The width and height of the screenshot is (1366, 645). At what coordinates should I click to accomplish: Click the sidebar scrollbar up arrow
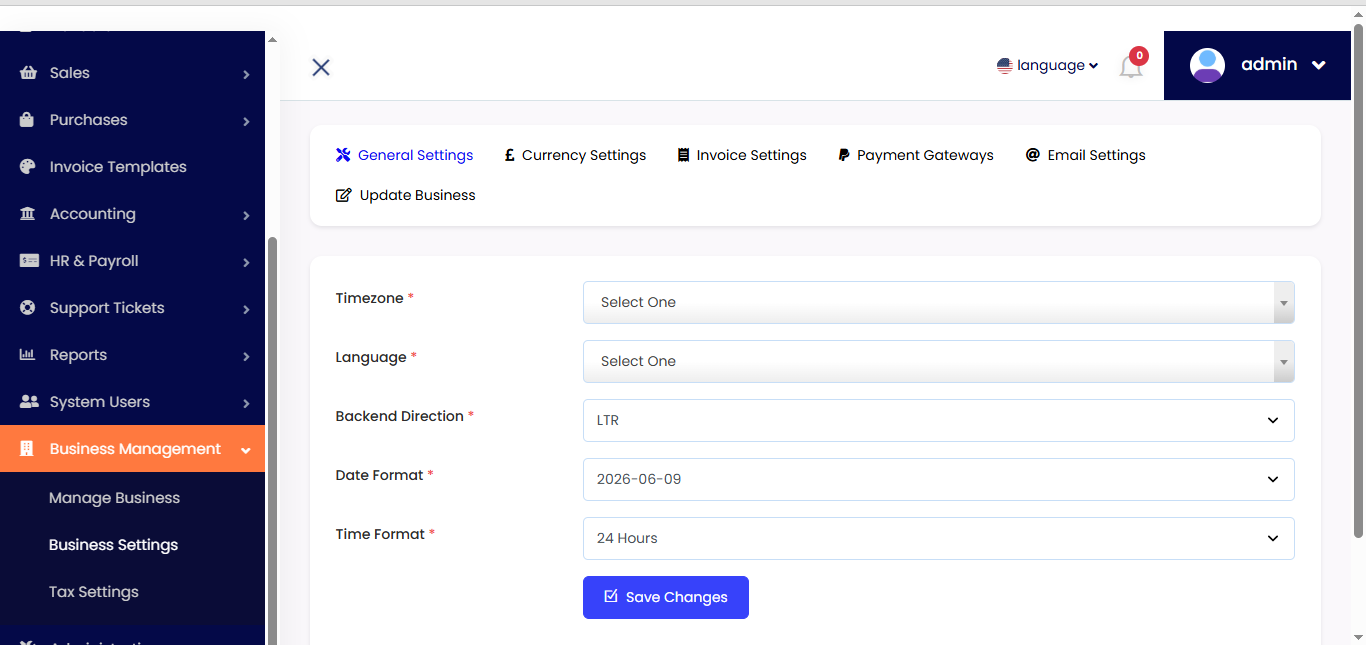pyautogui.click(x=273, y=39)
